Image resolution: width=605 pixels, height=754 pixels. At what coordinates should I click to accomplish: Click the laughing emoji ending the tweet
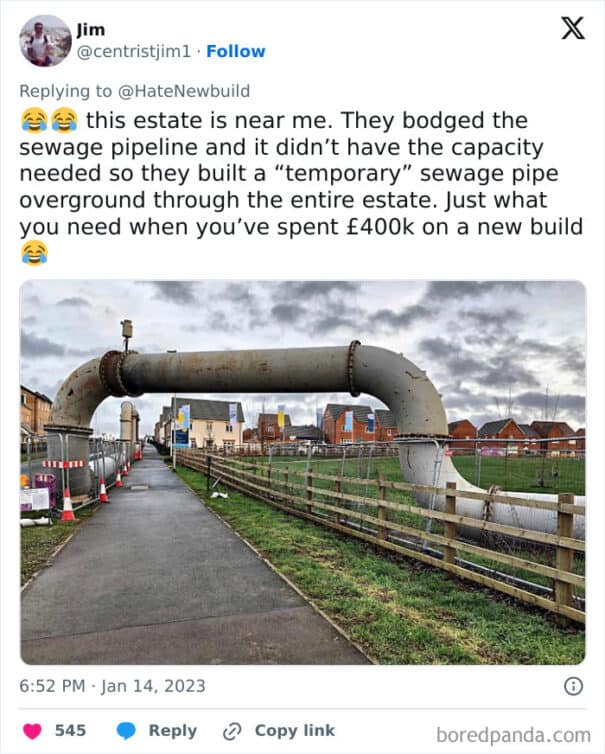(x=35, y=253)
